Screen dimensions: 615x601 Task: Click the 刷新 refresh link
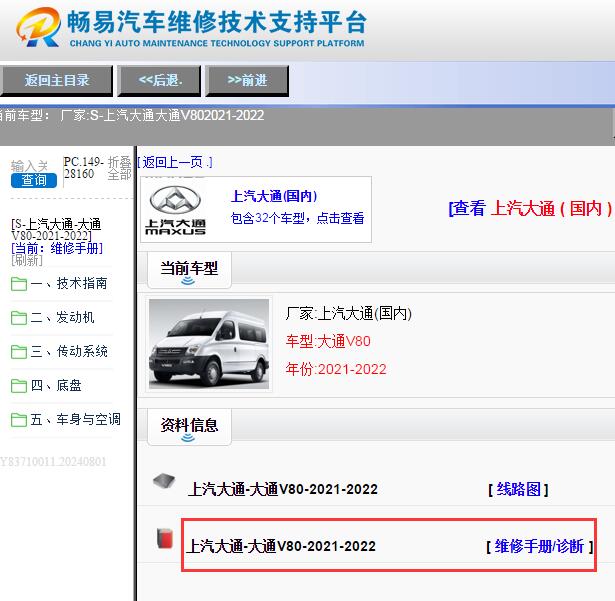(27, 260)
